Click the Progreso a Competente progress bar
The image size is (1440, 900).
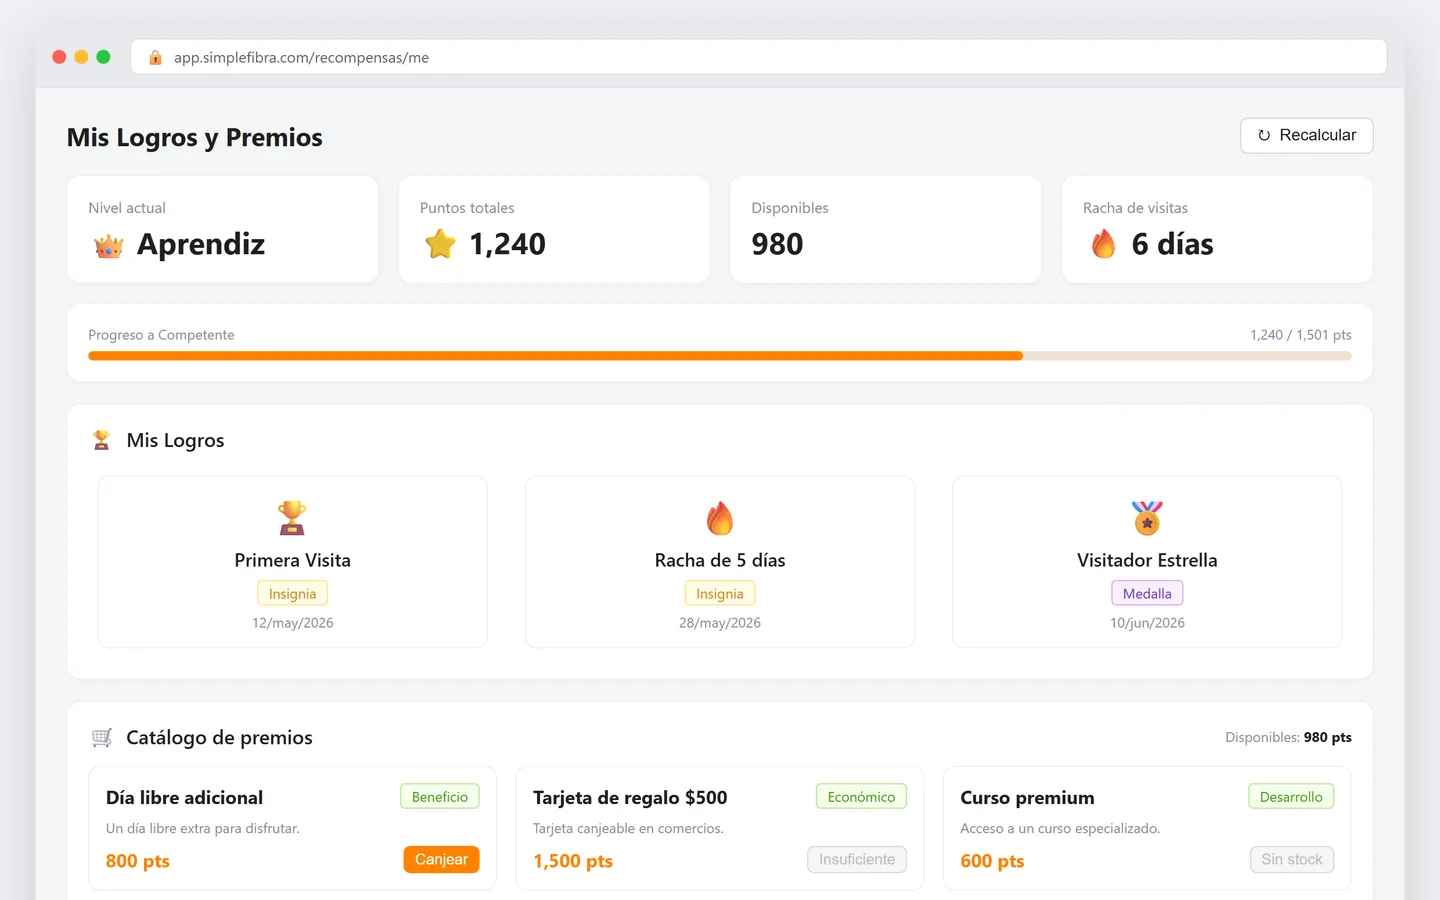click(720, 356)
